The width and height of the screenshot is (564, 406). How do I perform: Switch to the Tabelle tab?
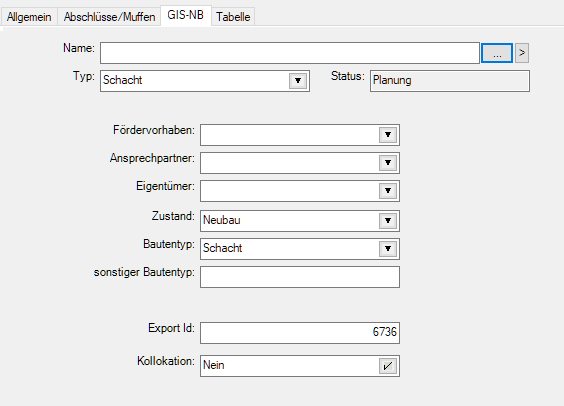click(x=233, y=17)
